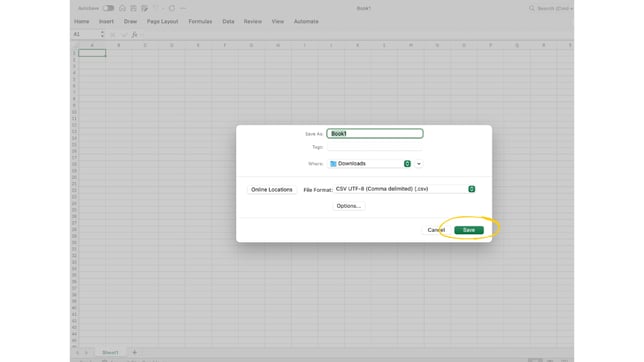Open the Options... button
This screenshot has width=644, height=362.
(348, 206)
